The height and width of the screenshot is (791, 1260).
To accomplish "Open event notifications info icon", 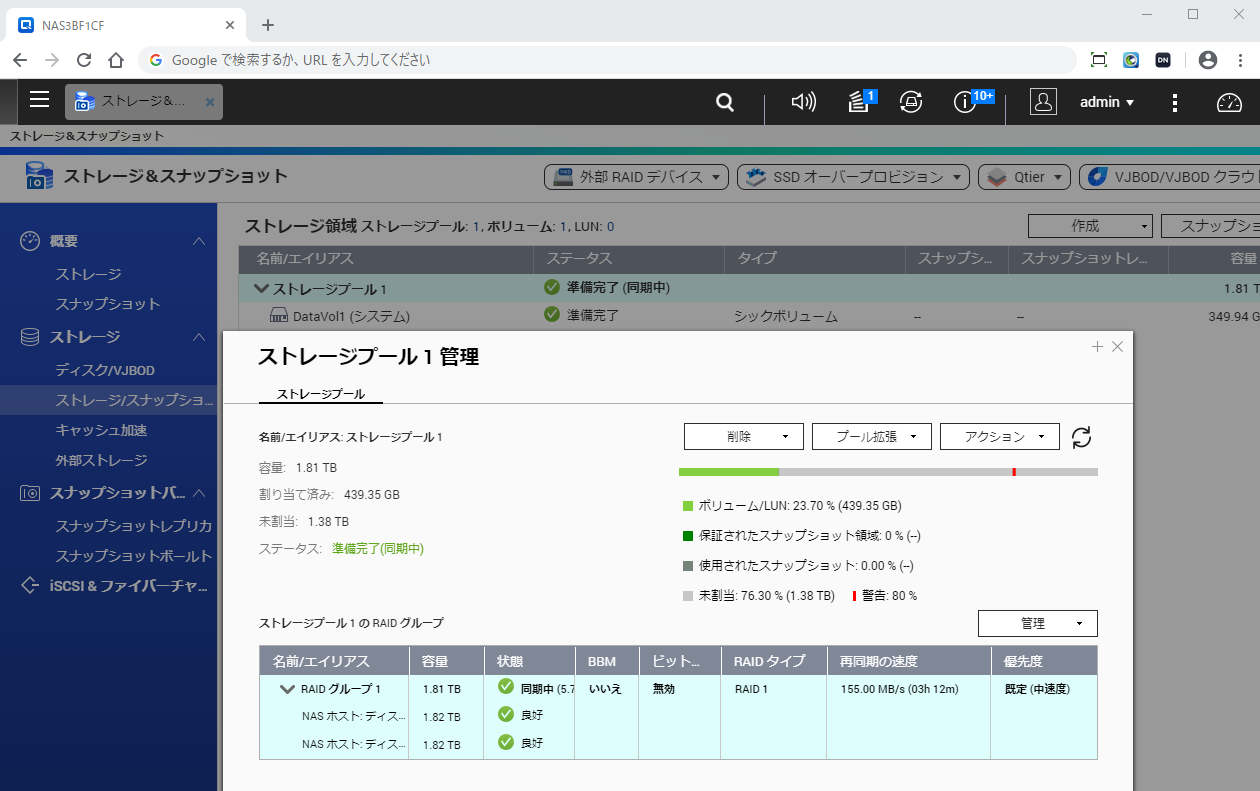I will coord(965,102).
